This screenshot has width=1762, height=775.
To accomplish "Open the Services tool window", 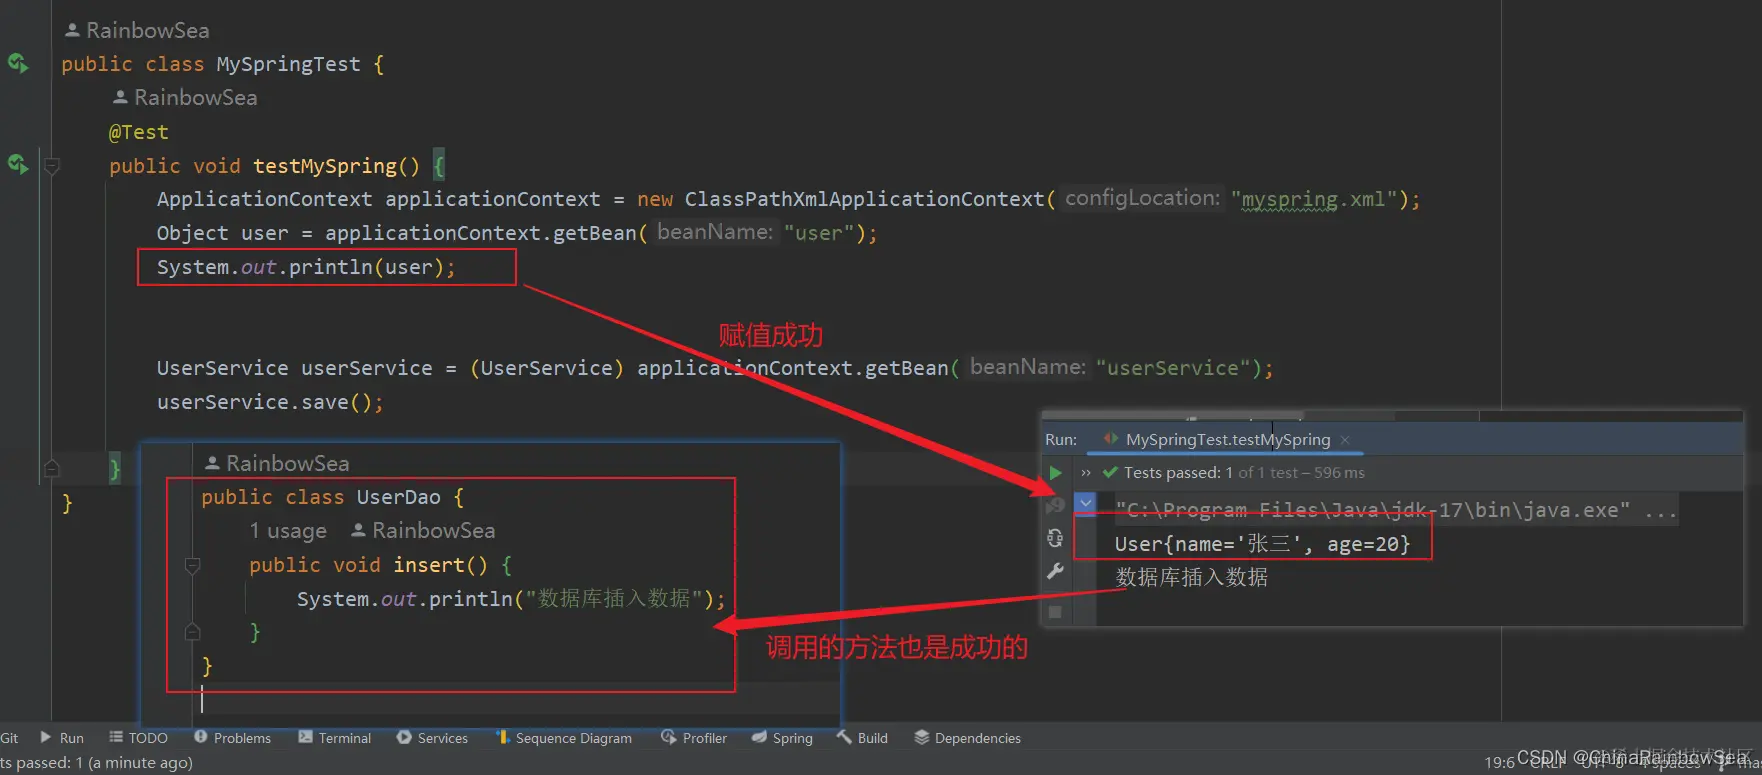I will pos(432,738).
